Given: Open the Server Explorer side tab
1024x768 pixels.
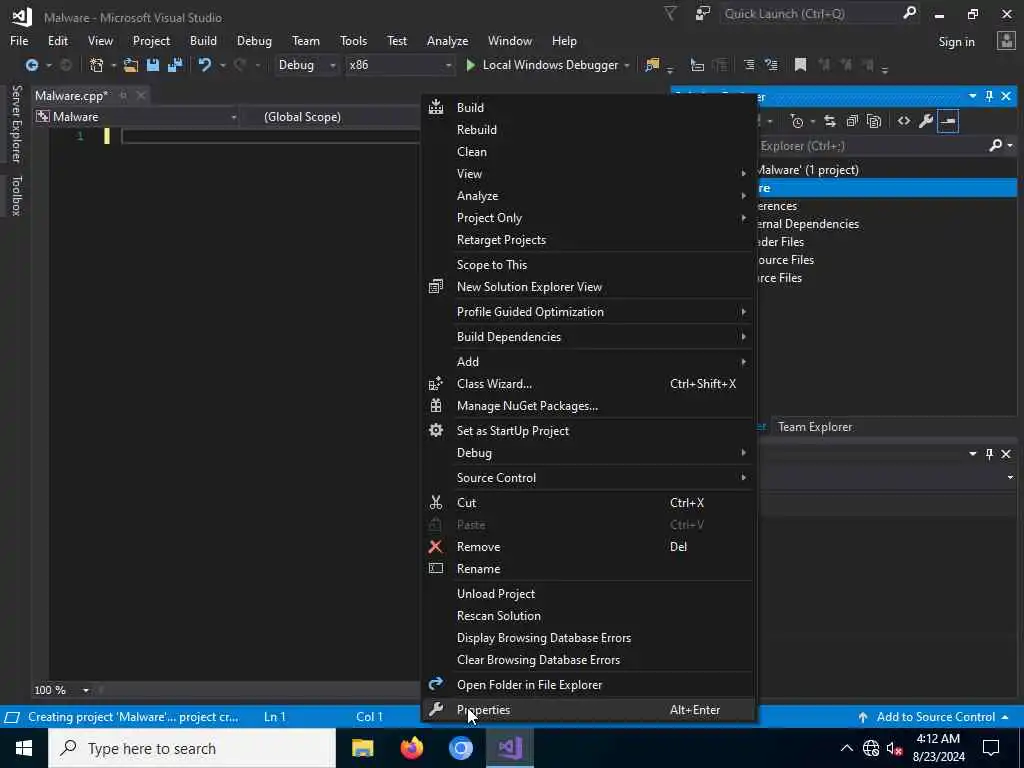Looking at the screenshot, I should click(16, 124).
